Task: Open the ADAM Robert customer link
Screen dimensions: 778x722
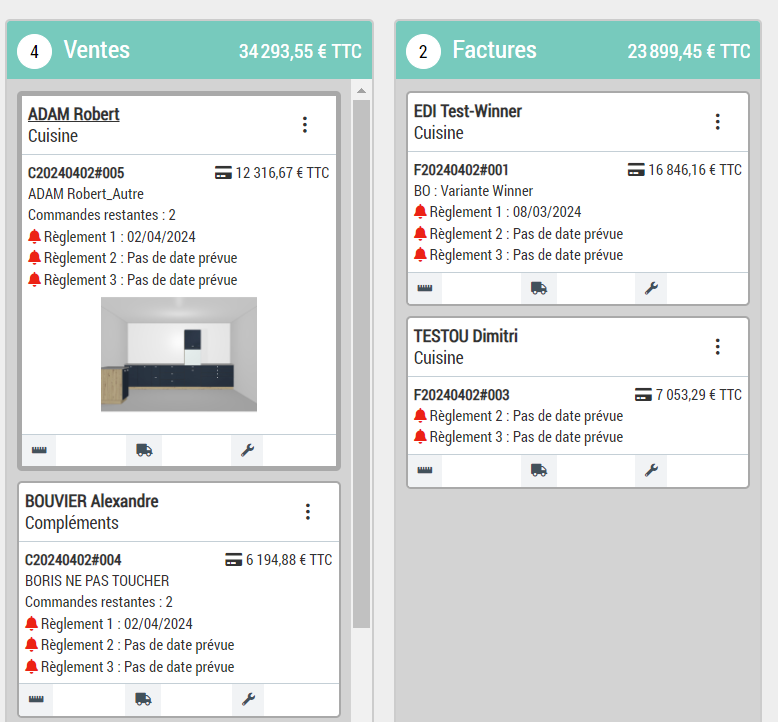Action: click(x=74, y=114)
